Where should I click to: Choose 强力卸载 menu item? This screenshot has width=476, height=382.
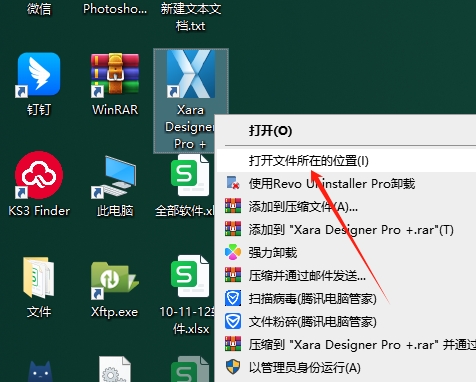coord(346,253)
